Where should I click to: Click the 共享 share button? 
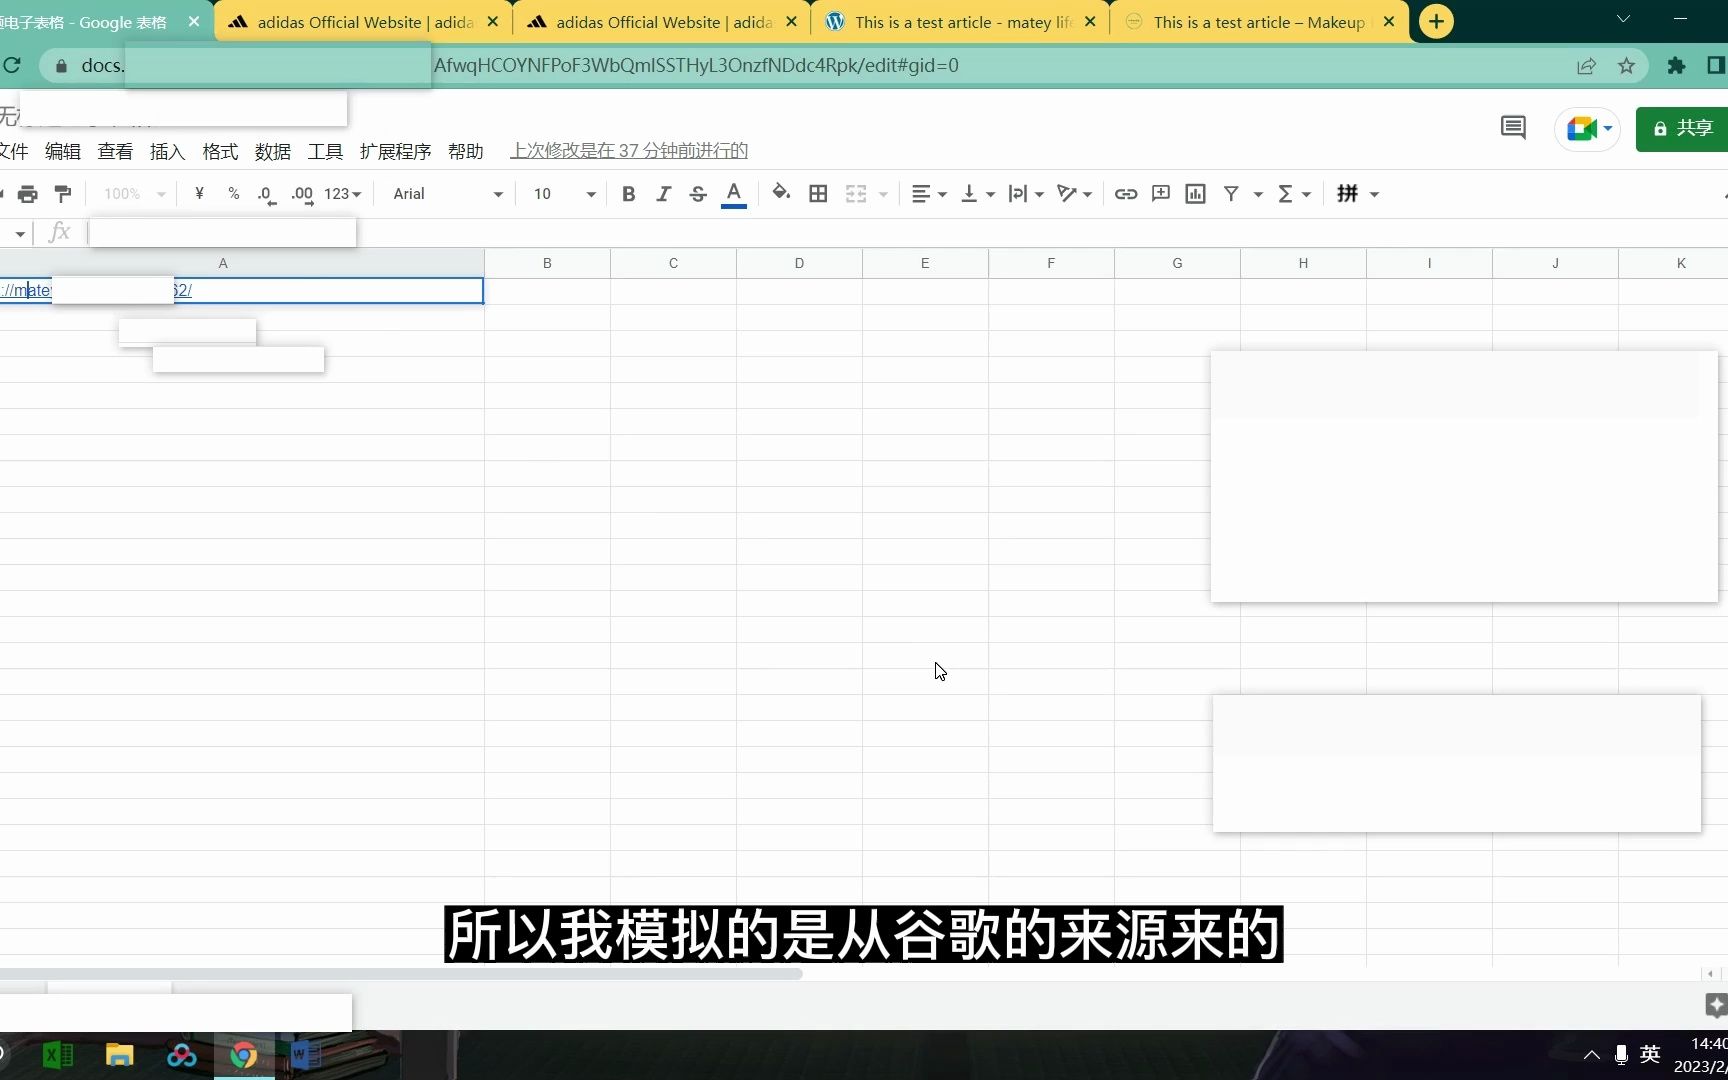(x=1682, y=128)
